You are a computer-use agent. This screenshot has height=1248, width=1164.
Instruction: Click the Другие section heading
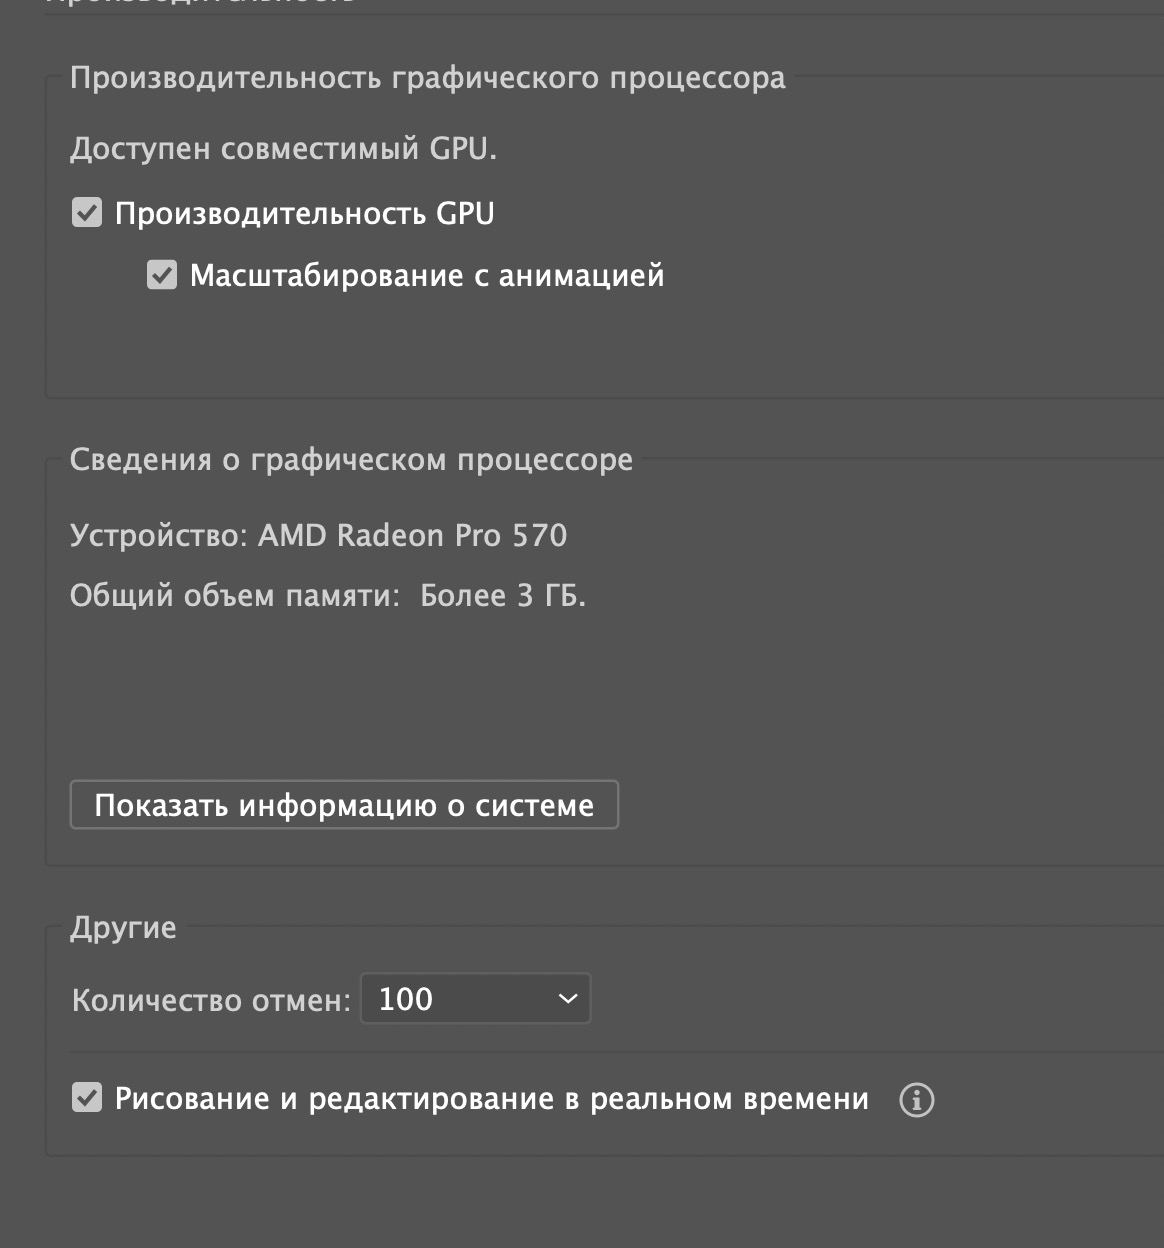[123, 927]
